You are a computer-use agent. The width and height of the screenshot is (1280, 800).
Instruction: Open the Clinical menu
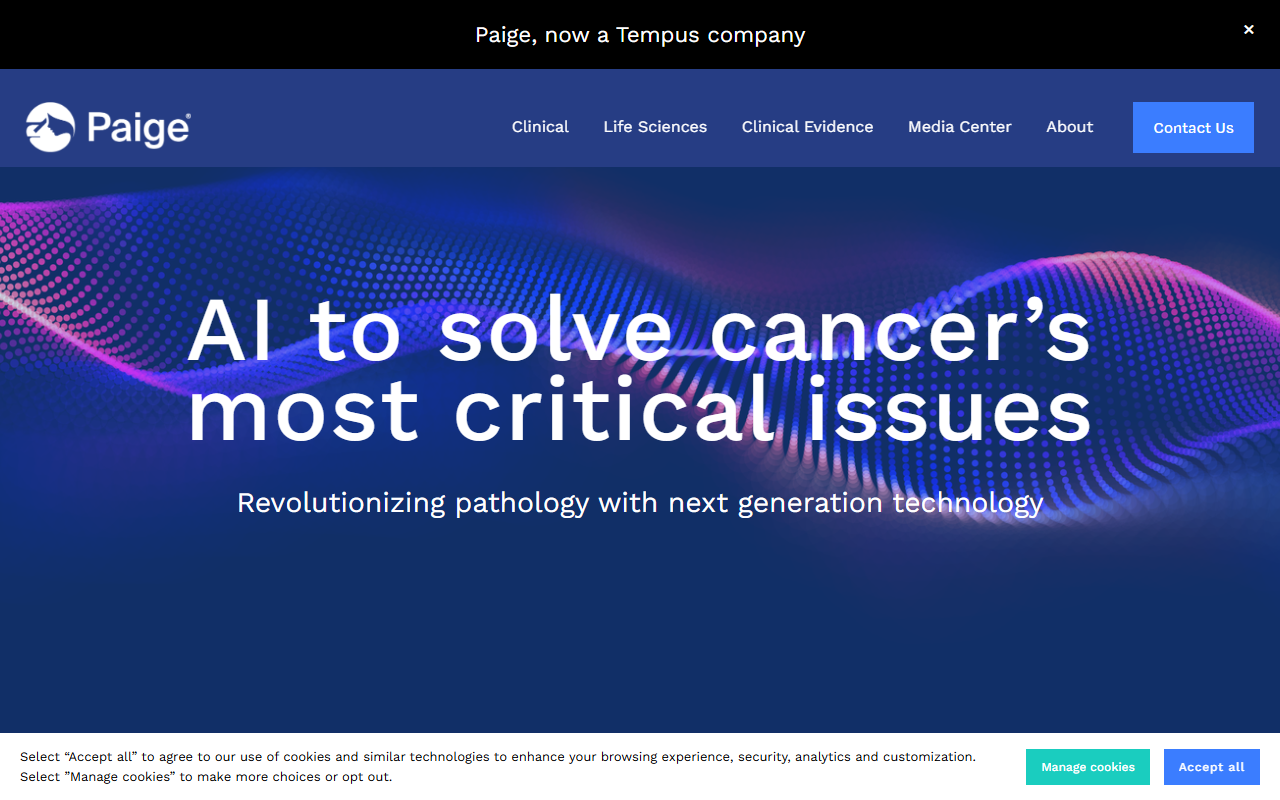click(540, 127)
